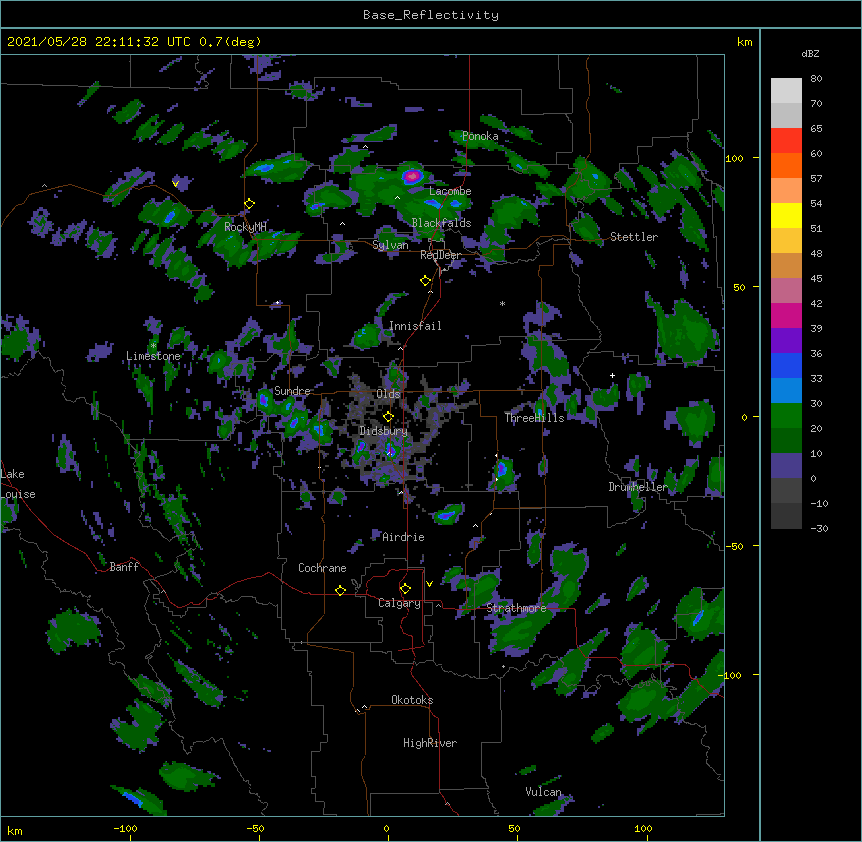862x842 pixels.
Task: Click the 100 tick on right axis
Action: pyautogui.click(x=734, y=158)
